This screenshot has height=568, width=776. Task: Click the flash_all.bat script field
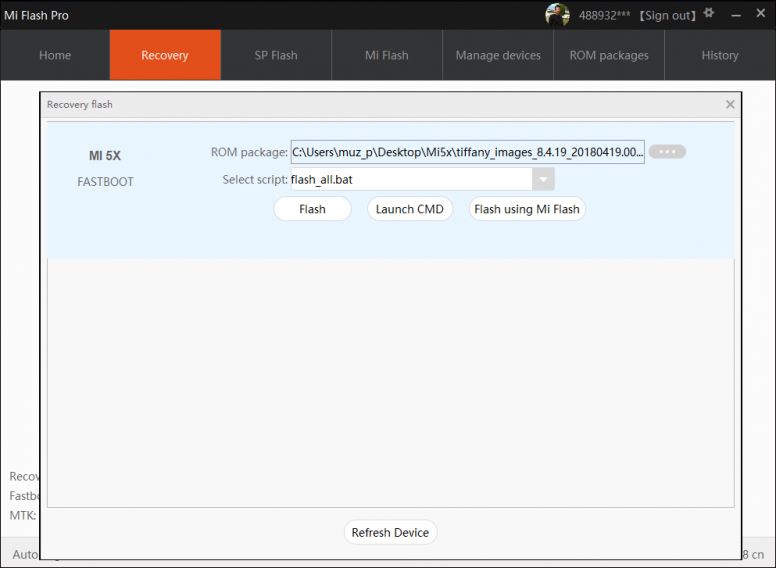click(411, 179)
